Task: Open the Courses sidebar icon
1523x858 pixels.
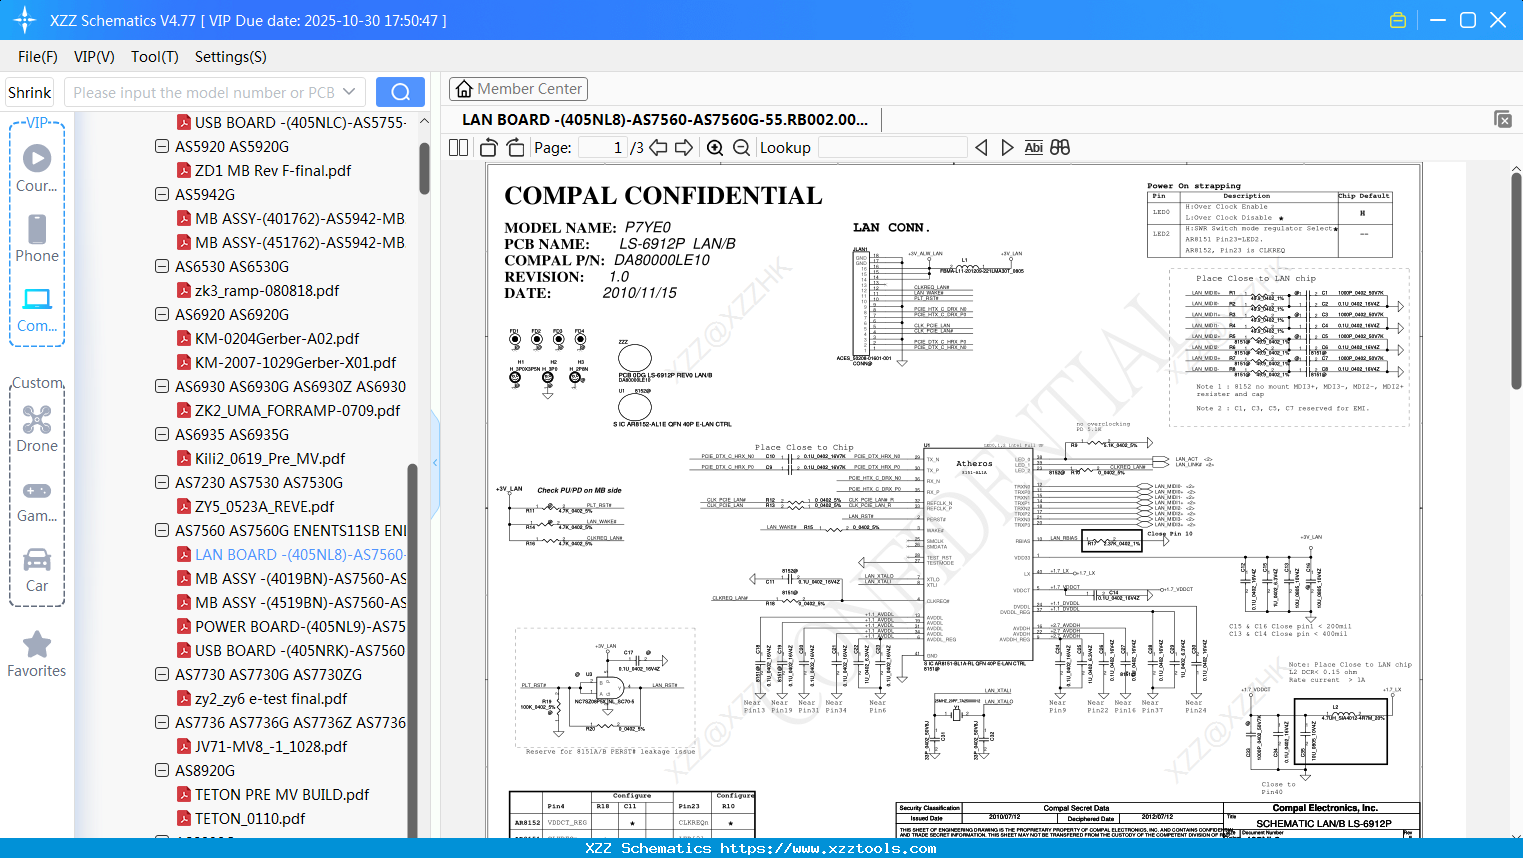Action: pyautogui.click(x=37, y=158)
